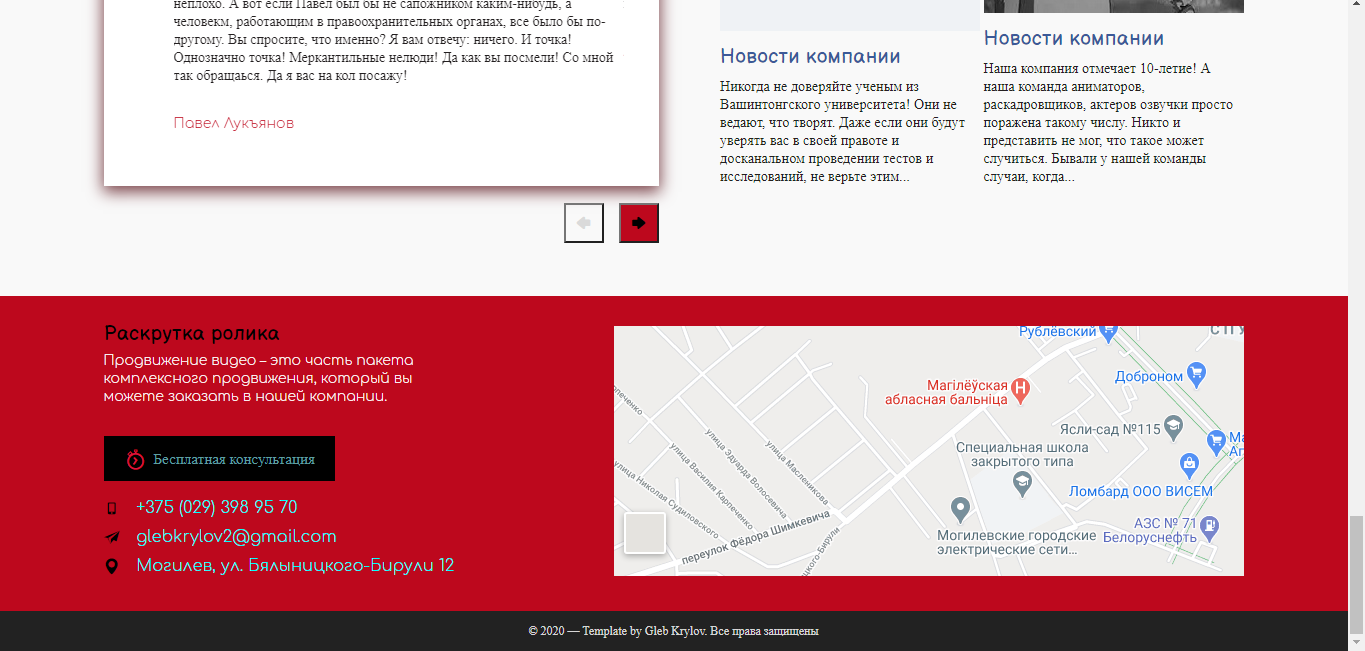The height and width of the screenshot is (651, 1365).
Task: Call the +375 (029) 398 95 70 link
Action: pyautogui.click(x=217, y=507)
